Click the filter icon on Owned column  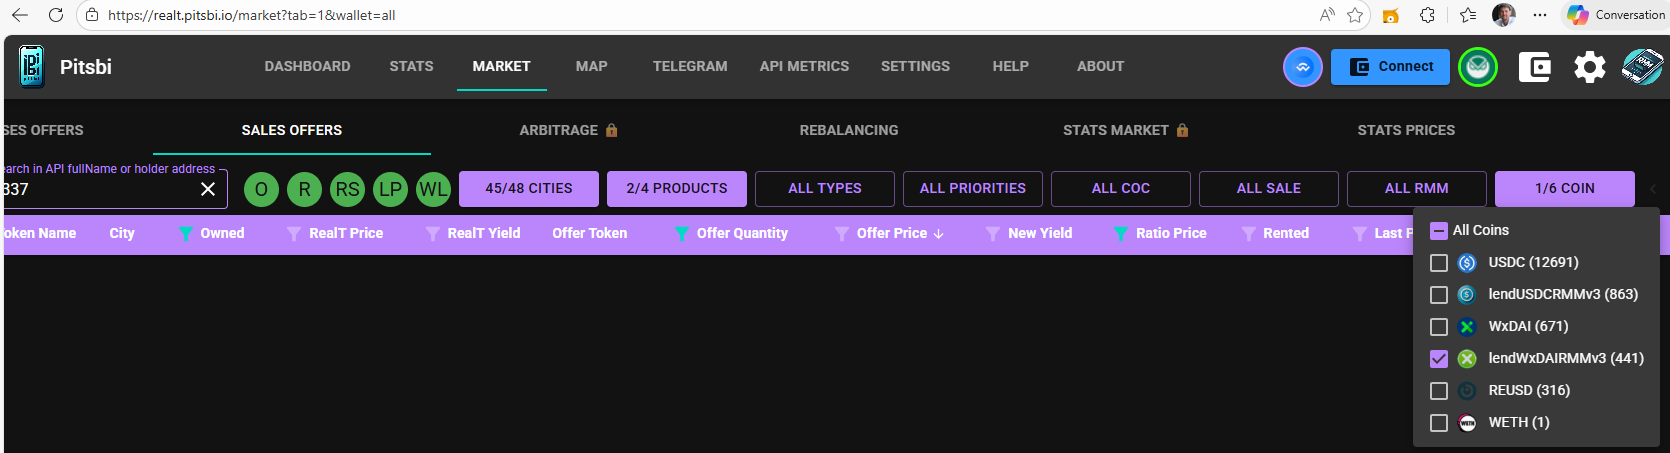click(x=186, y=233)
